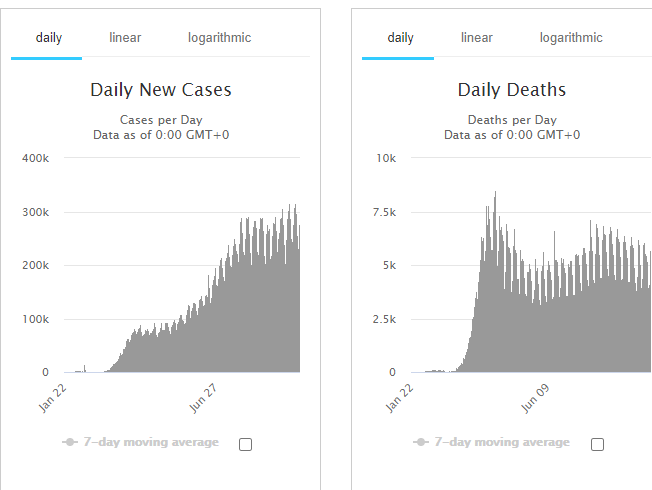Toggle 7-day moving average legend for Deaths
Viewport: 652px width, 490px height.
tap(502, 442)
